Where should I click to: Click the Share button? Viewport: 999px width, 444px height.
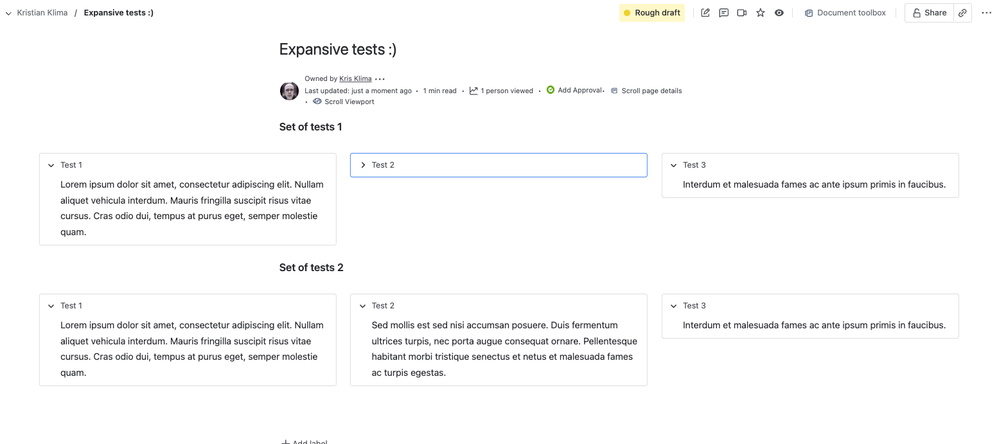tap(929, 13)
